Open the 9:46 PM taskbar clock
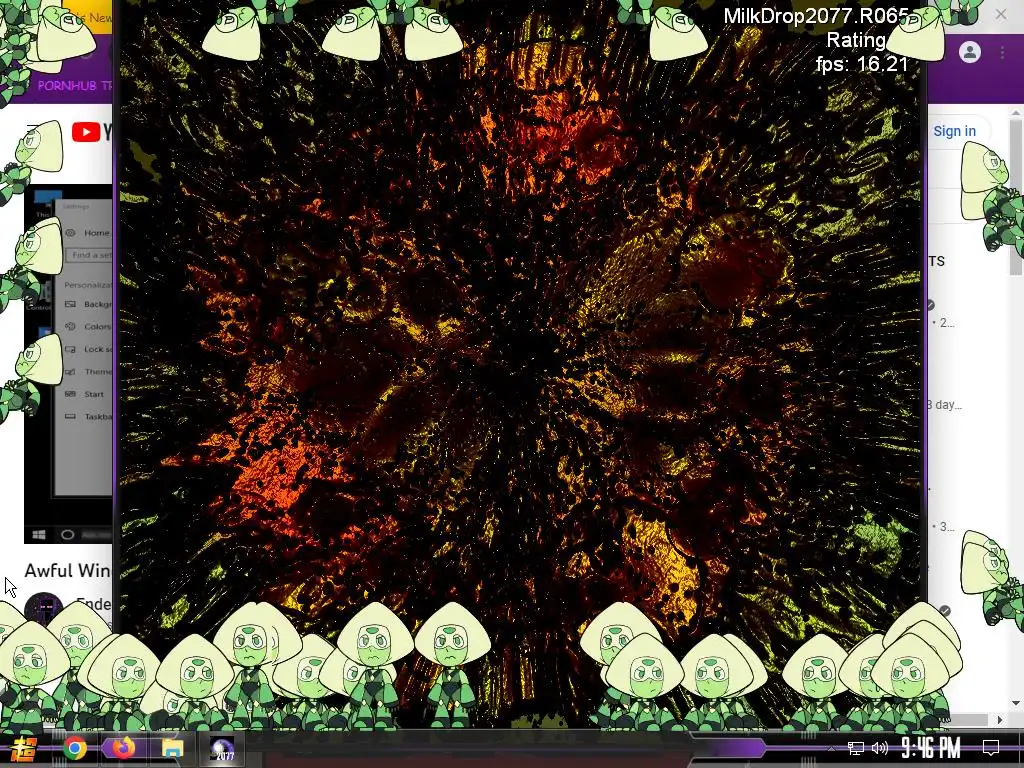 pyautogui.click(x=931, y=748)
